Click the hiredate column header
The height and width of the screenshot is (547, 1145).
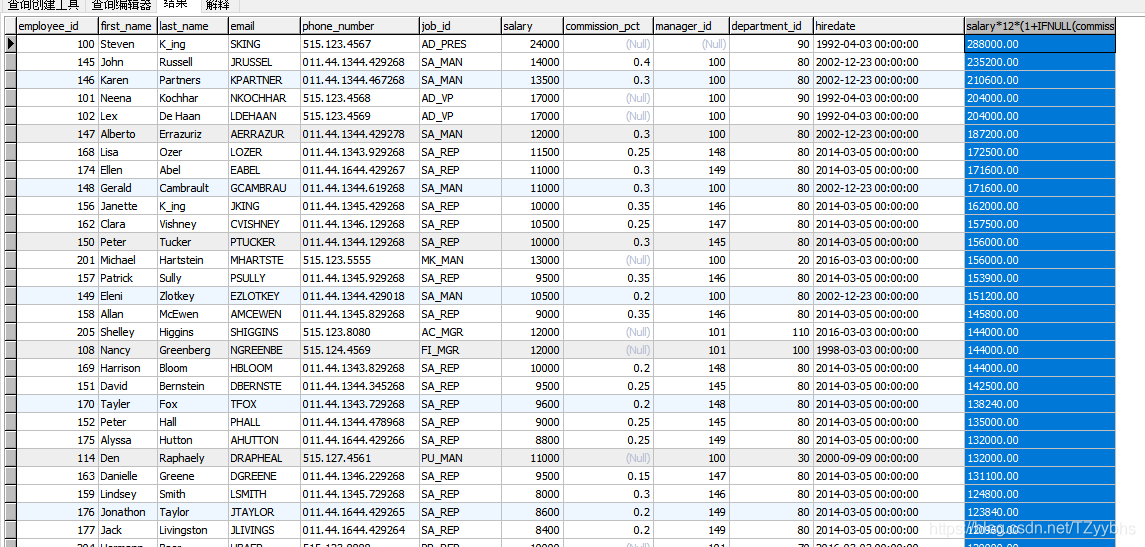889,26
